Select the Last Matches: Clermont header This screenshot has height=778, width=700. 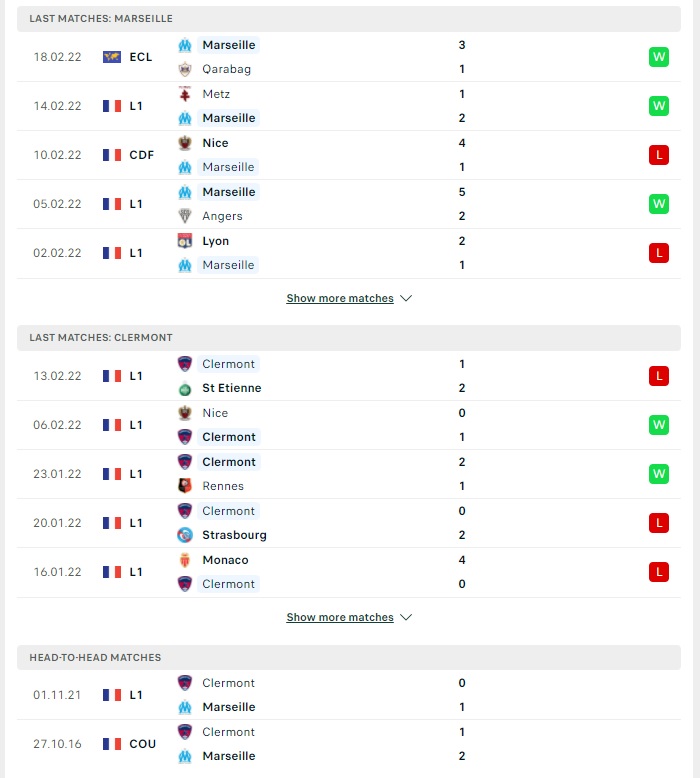(349, 338)
